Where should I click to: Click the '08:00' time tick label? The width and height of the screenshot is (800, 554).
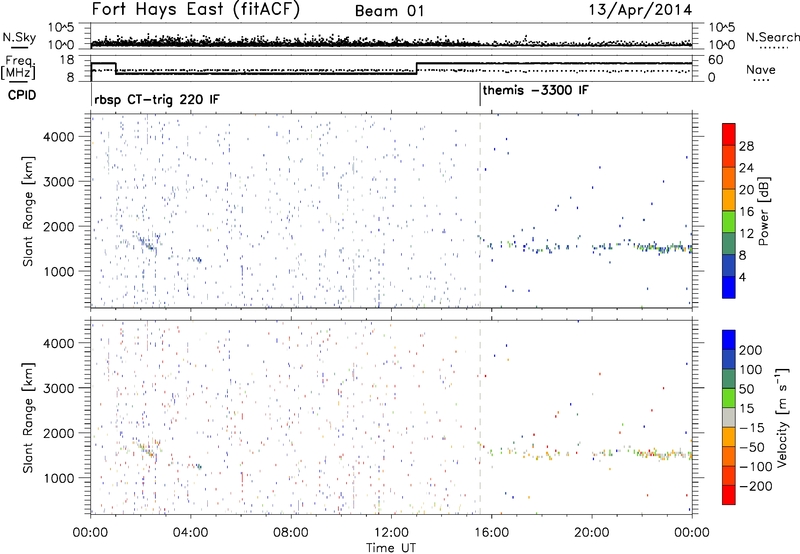(291, 533)
